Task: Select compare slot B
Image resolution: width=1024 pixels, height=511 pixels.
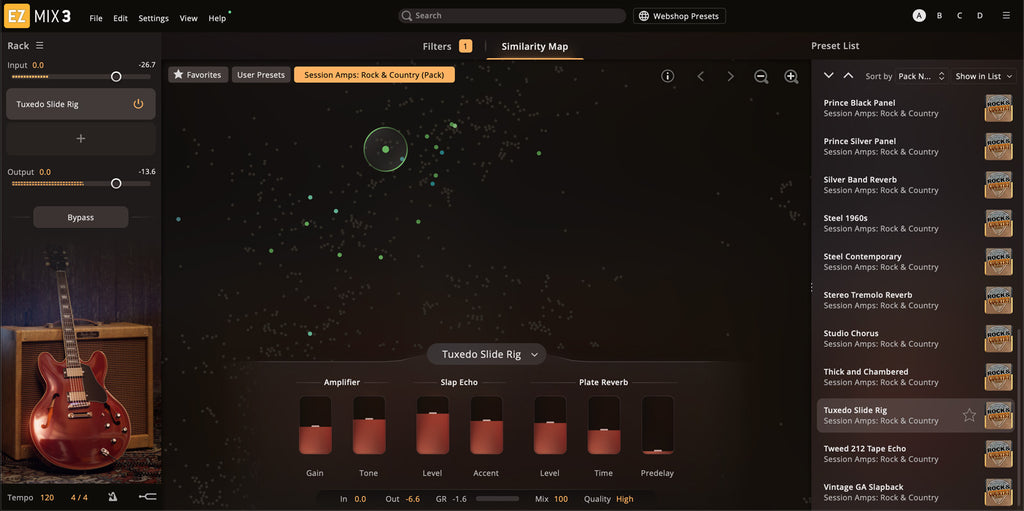Action: pyautogui.click(x=939, y=16)
